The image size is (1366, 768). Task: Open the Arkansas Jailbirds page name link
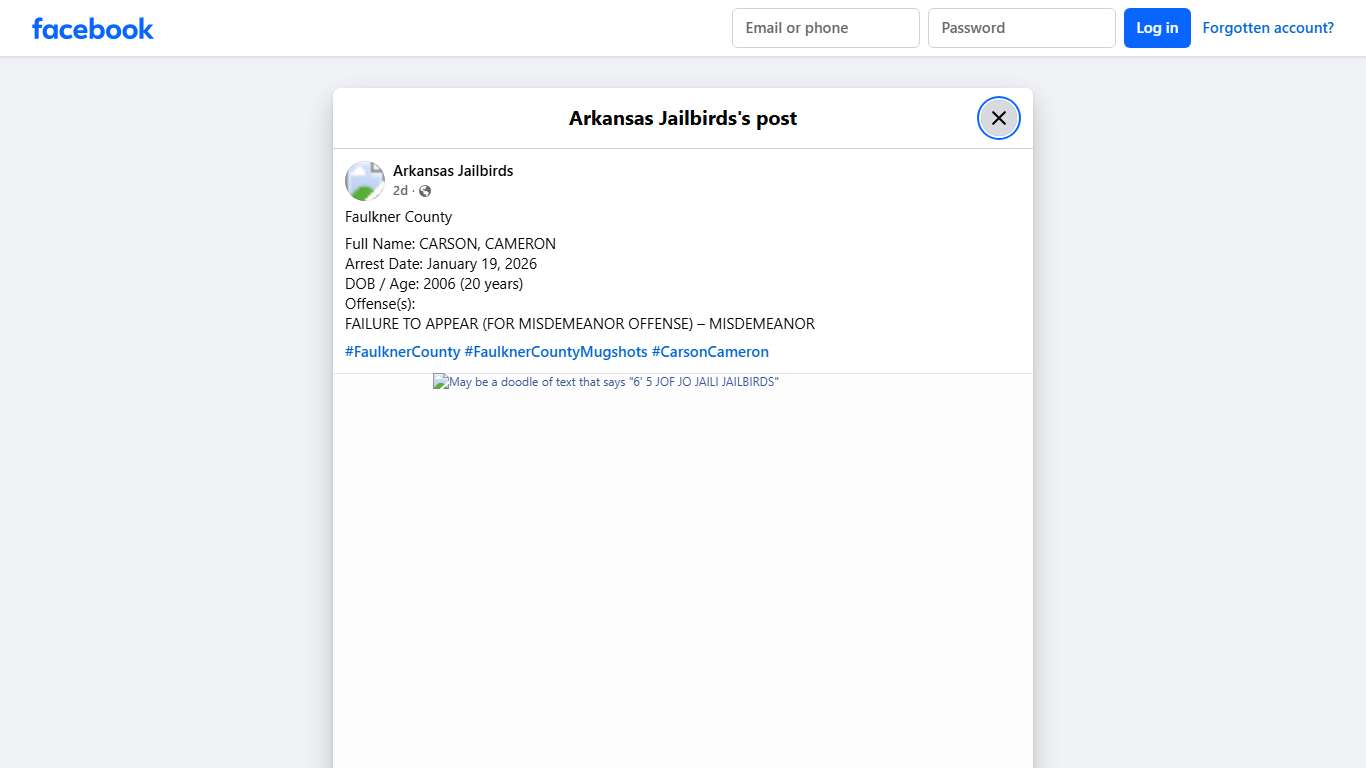(452, 171)
